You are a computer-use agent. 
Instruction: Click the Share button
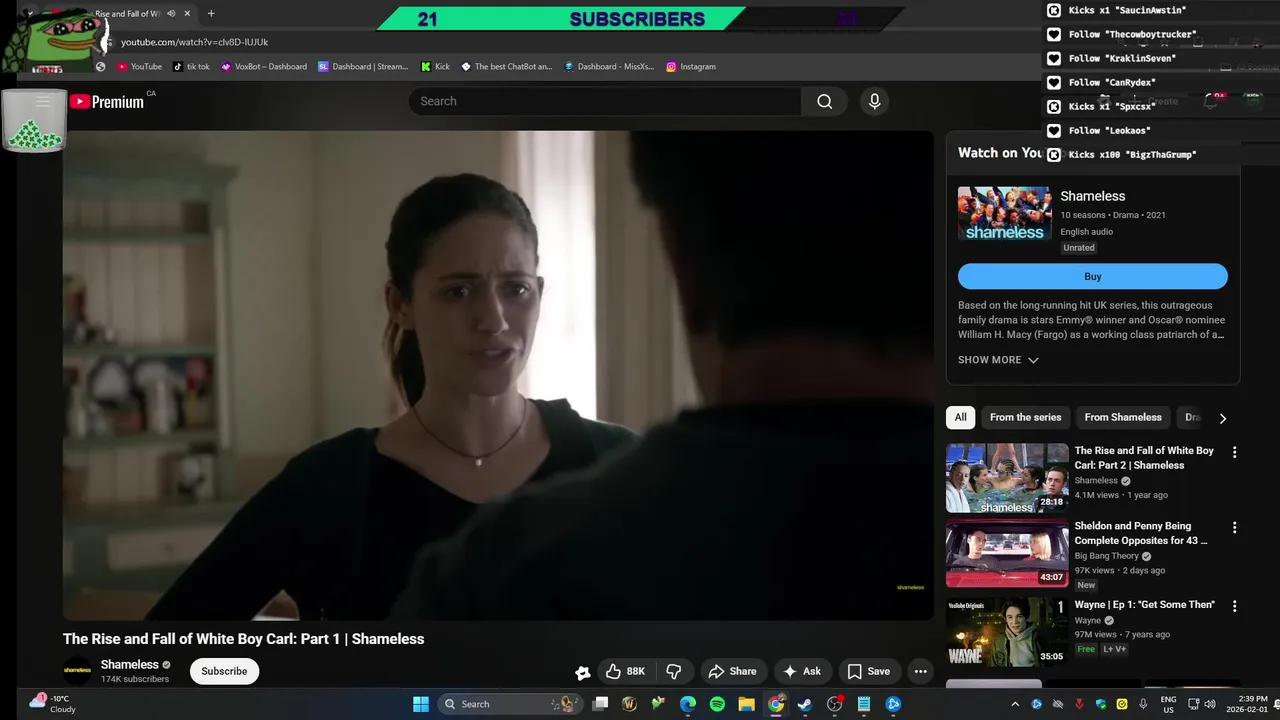(733, 671)
